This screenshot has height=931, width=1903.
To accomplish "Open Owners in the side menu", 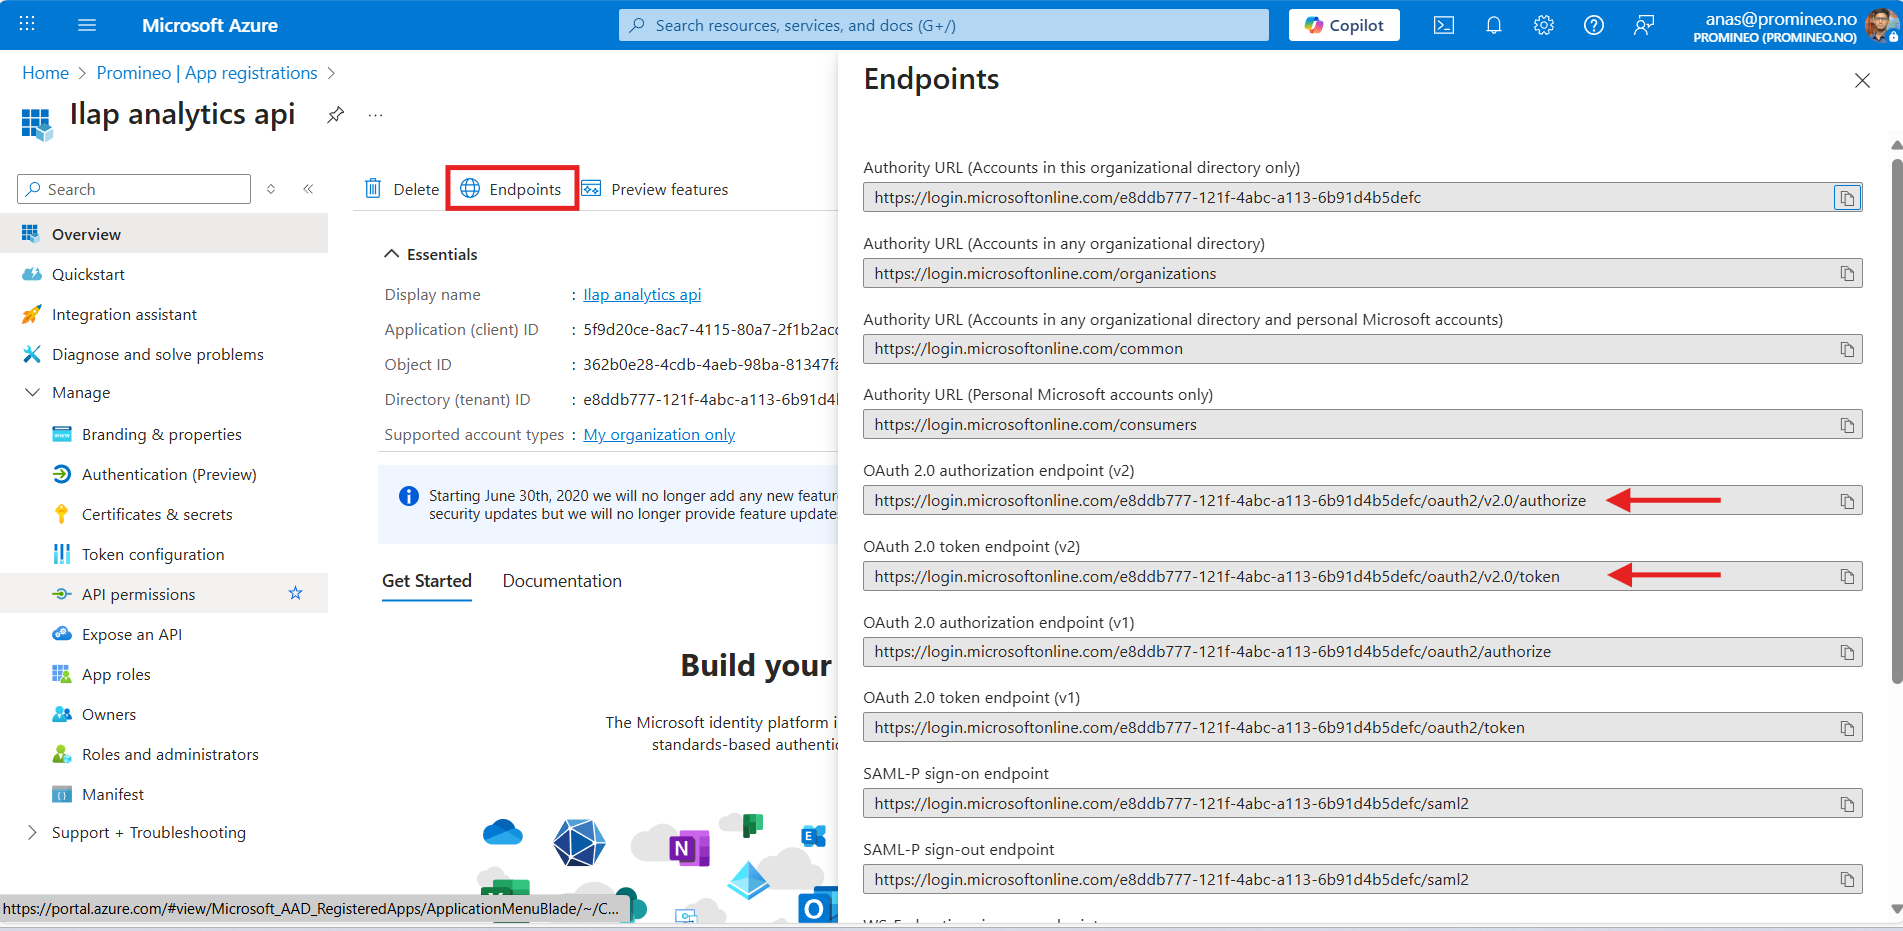I will click(x=164, y=714).
